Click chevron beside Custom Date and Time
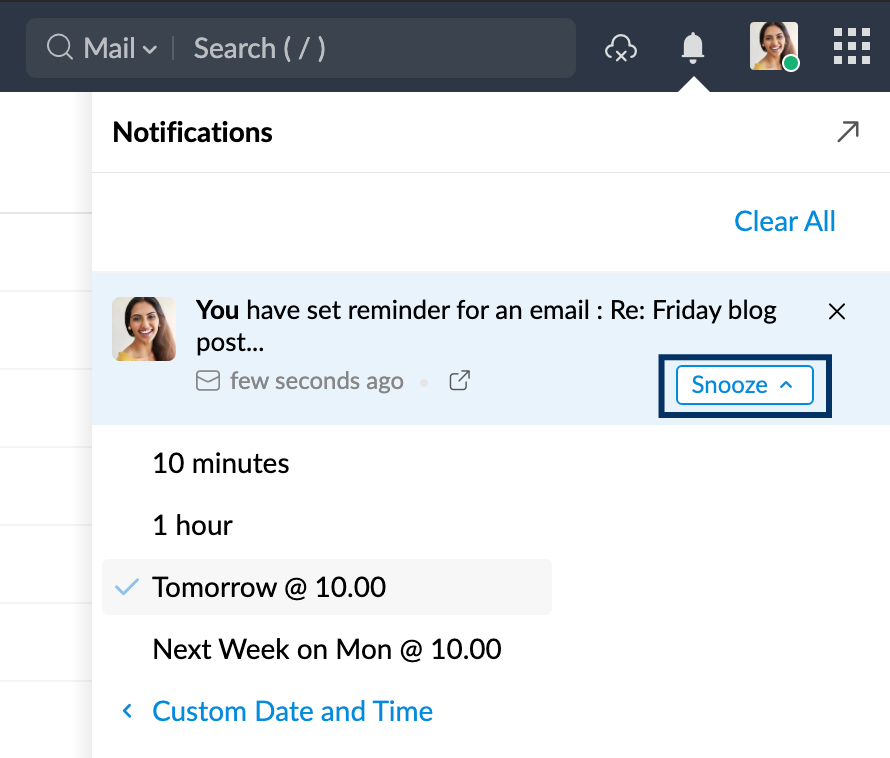Screen dimensions: 890x758 127,712
